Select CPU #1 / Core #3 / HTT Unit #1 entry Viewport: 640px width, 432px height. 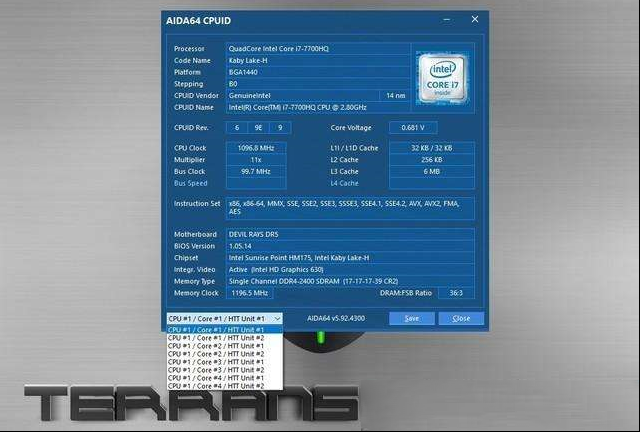(x=224, y=362)
